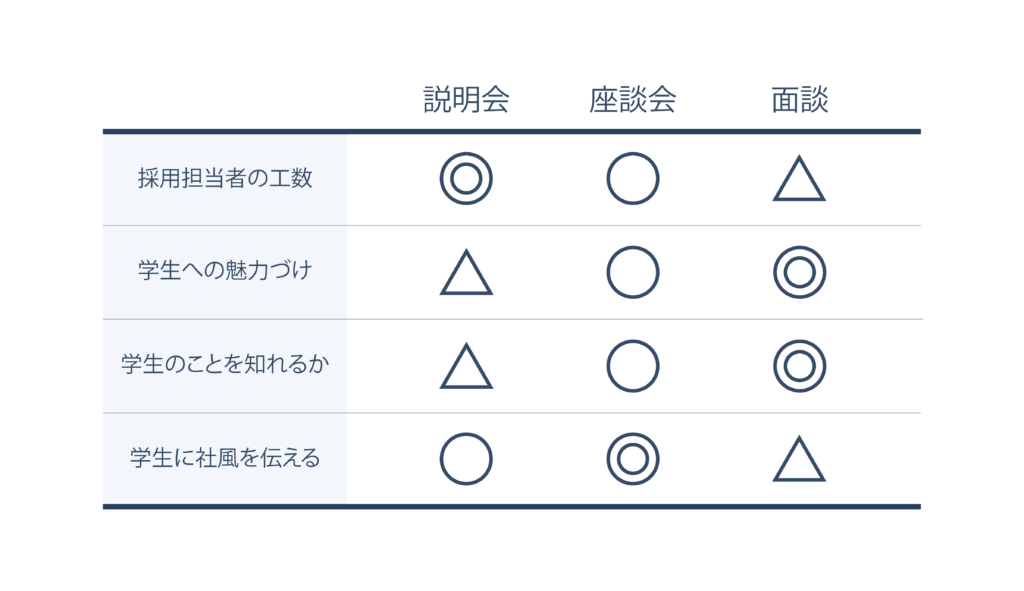
Task: Click double circle for 採用担当者の工数 under 説明会
Action: 466,178
